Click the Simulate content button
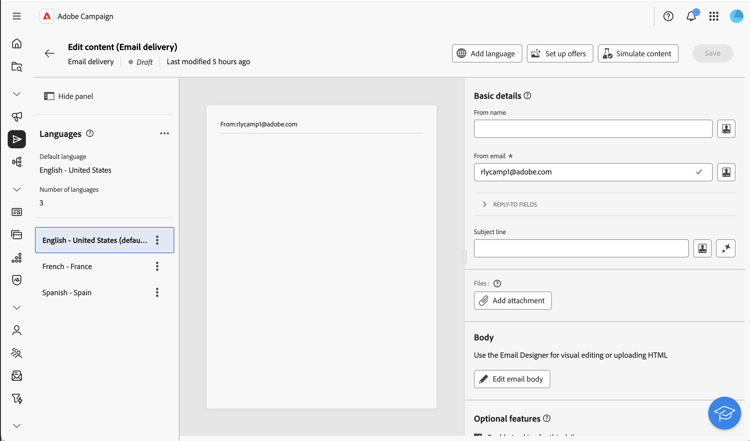Screen dimensions: 750x441 [638, 53]
